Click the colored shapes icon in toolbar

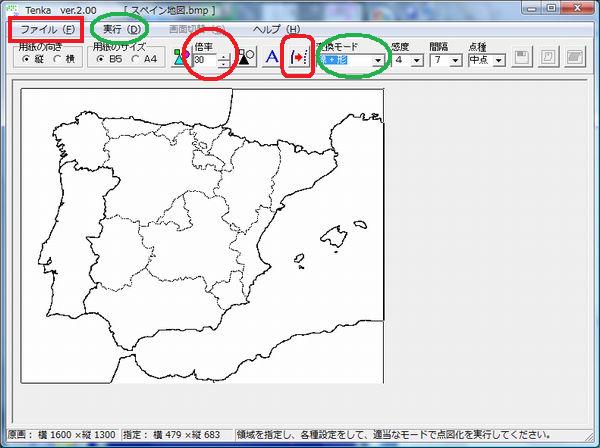180,59
